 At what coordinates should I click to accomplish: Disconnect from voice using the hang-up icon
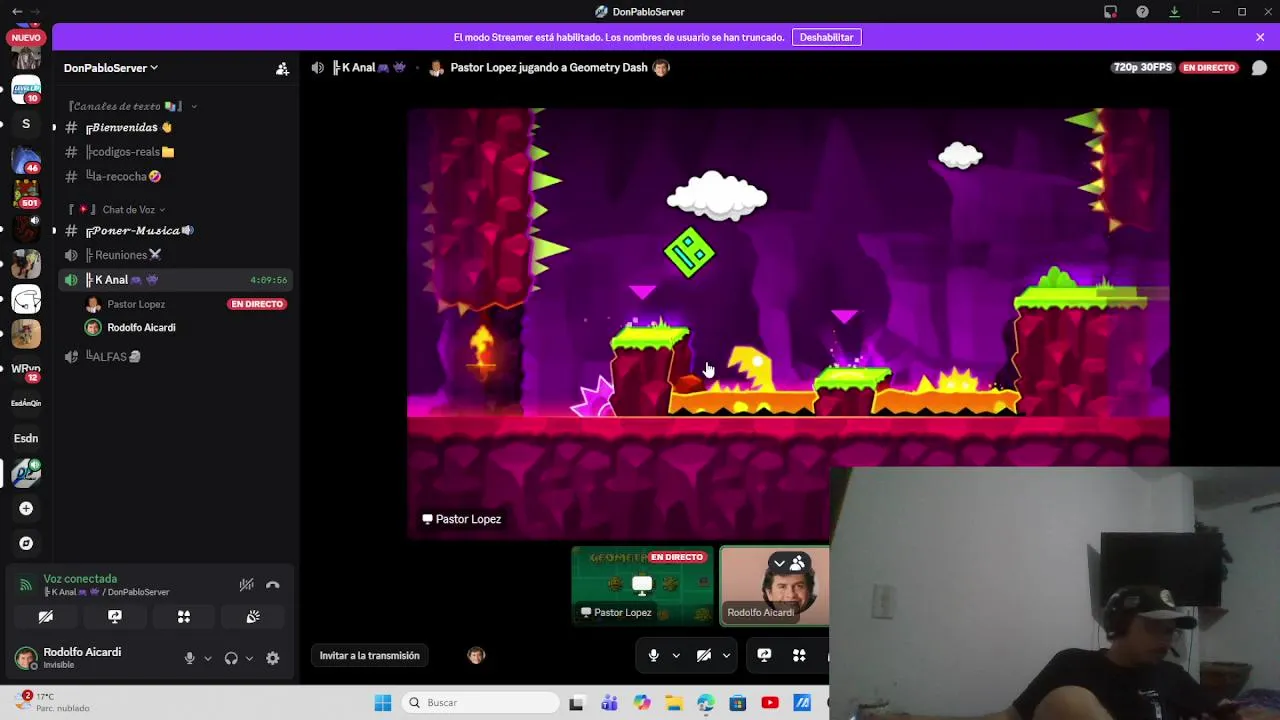pos(273,585)
